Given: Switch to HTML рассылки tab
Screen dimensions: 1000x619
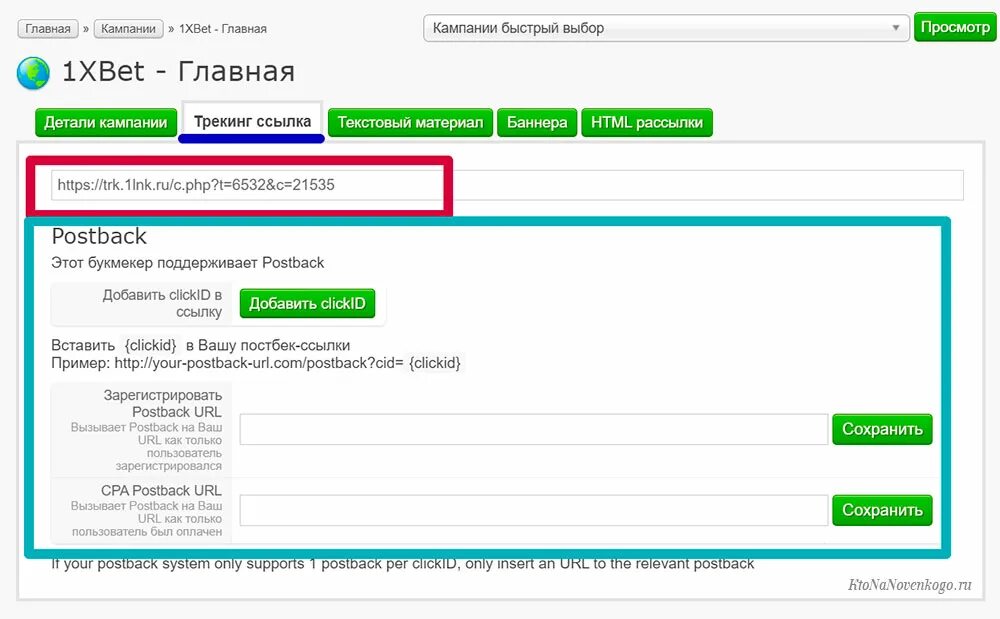Looking at the screenshot, I should click(x=647, y=122).
